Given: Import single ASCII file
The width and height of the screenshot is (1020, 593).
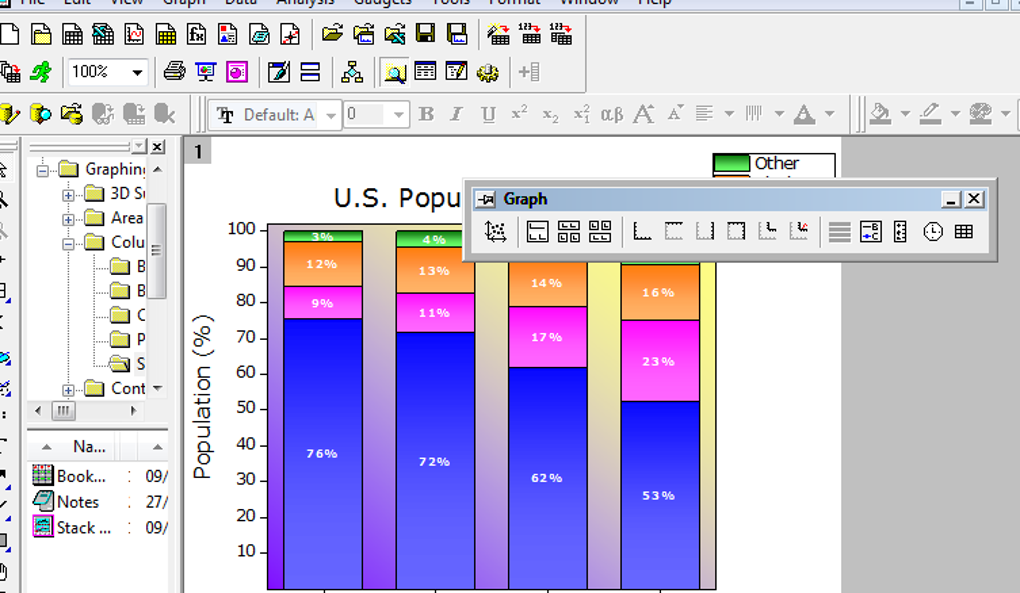Looking at the screenshot, I should point(530,34).
